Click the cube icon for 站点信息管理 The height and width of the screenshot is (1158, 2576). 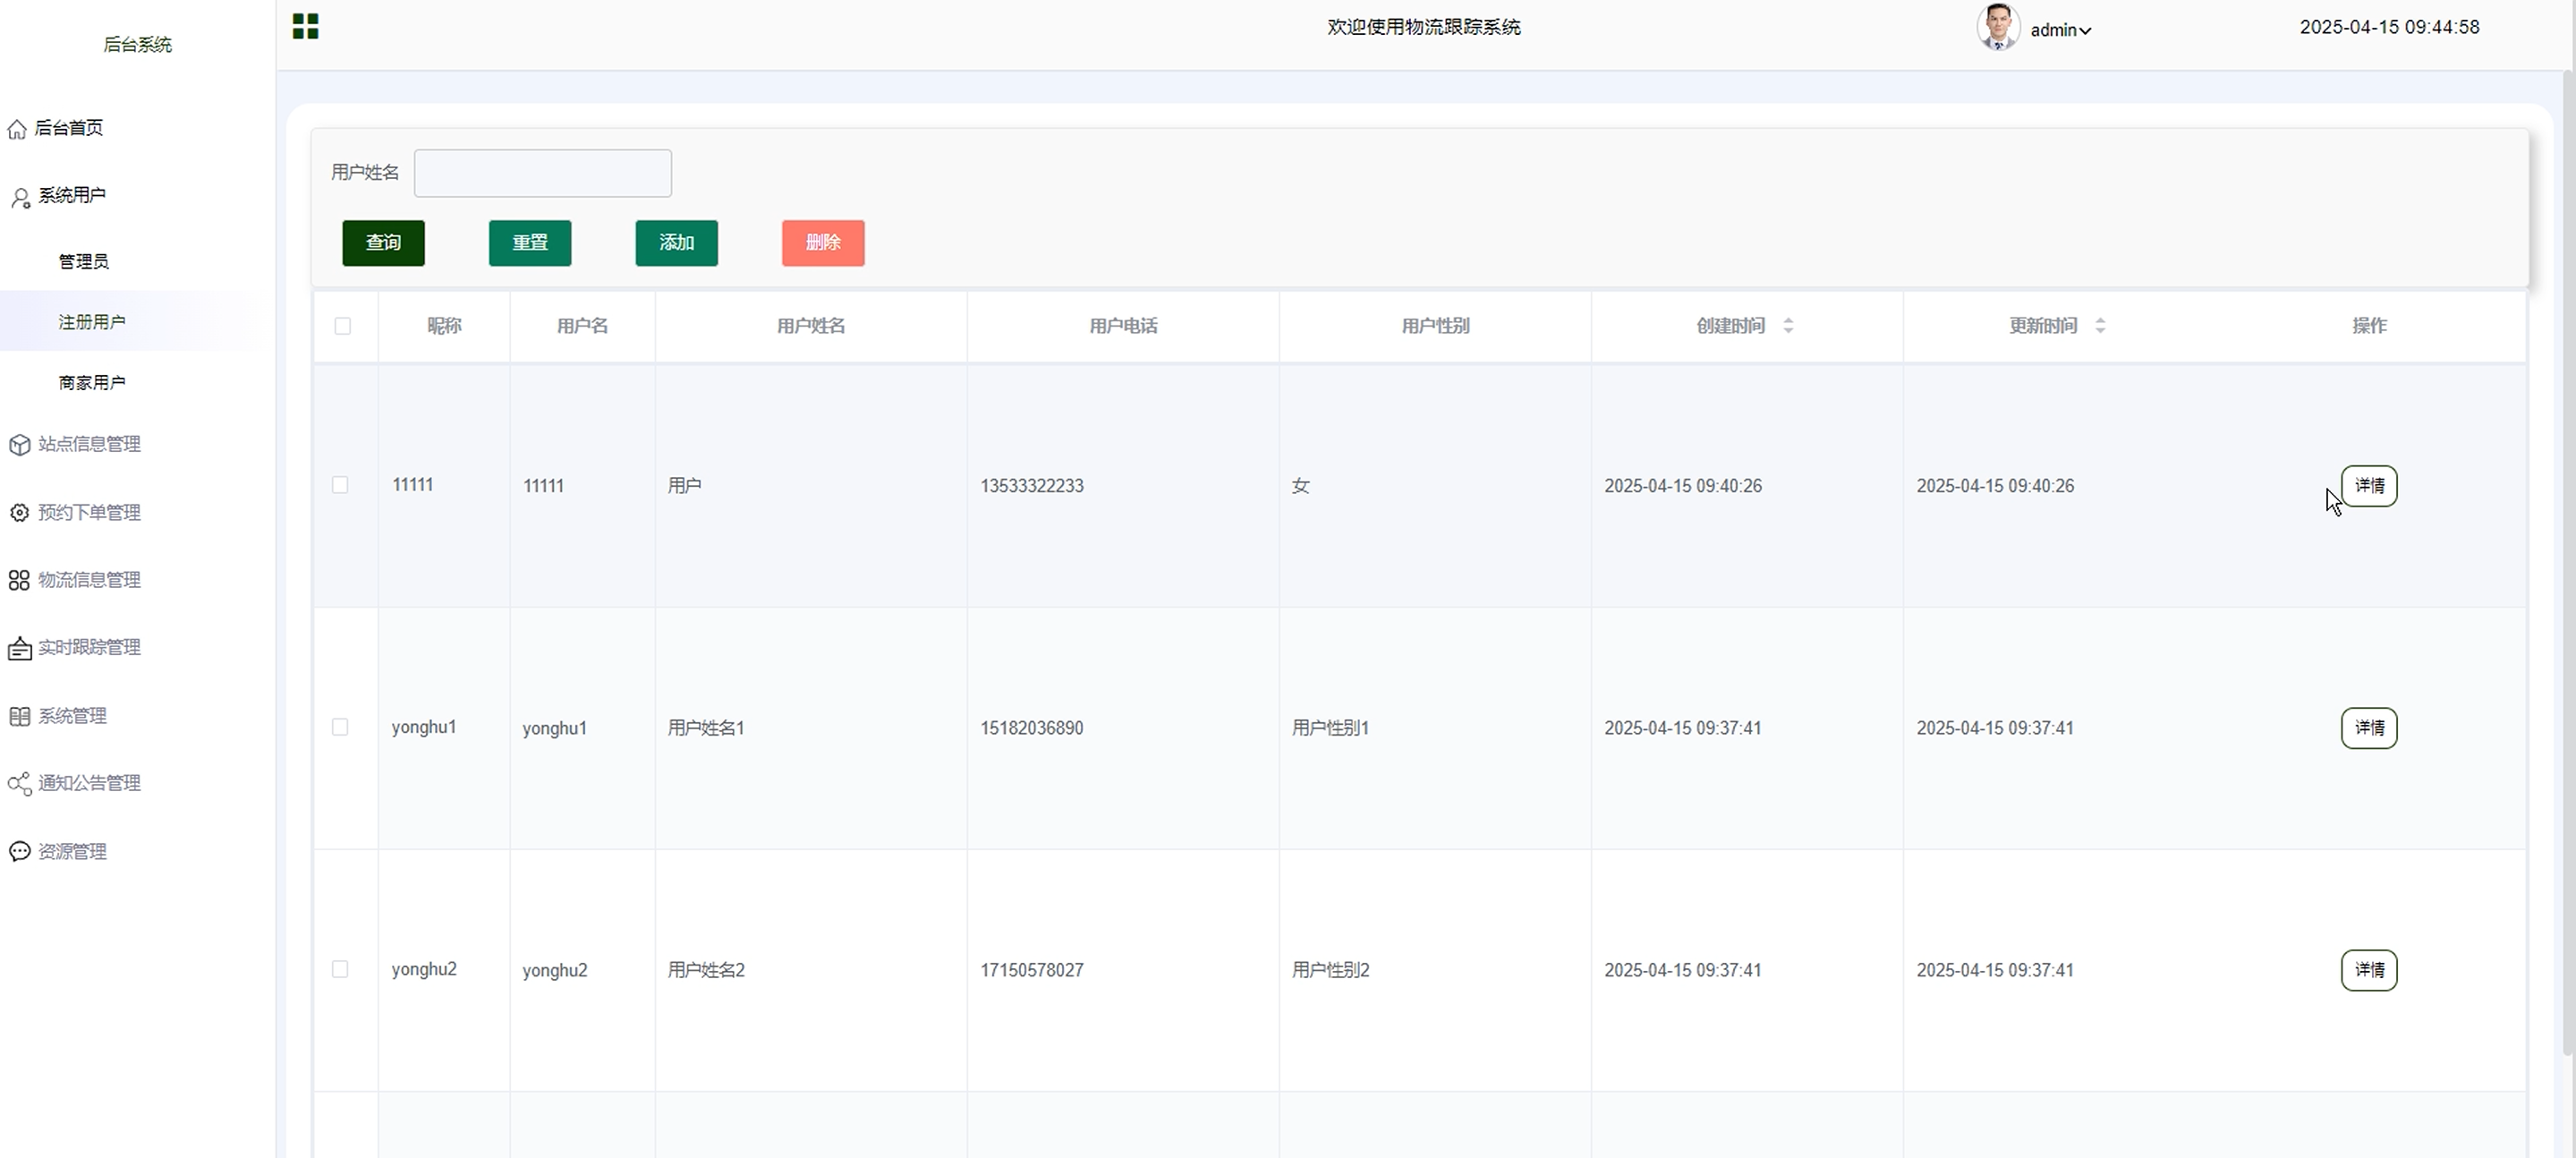(x=19, y=445)
